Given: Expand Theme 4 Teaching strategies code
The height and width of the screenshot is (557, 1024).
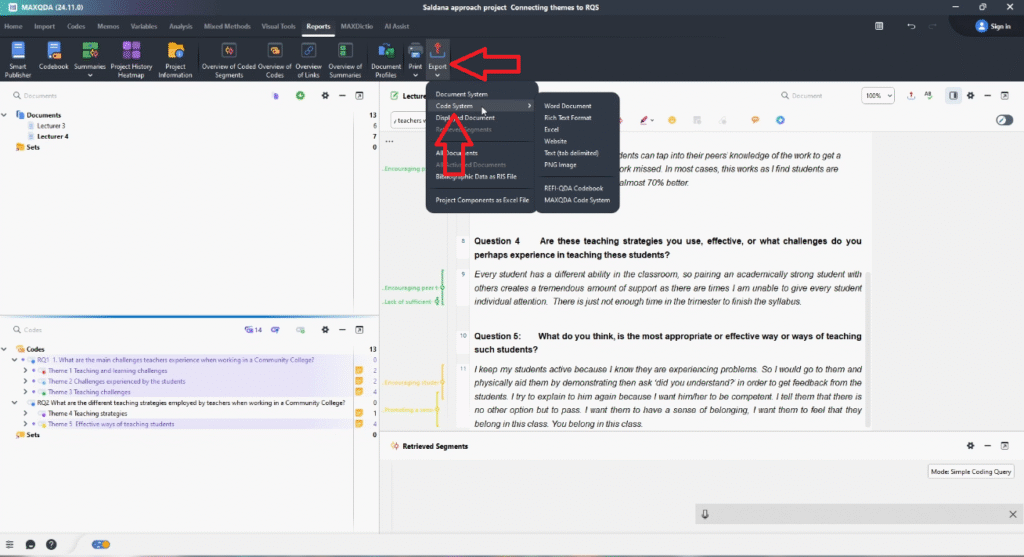Looking at the screenshot, I should pos(25,413).
